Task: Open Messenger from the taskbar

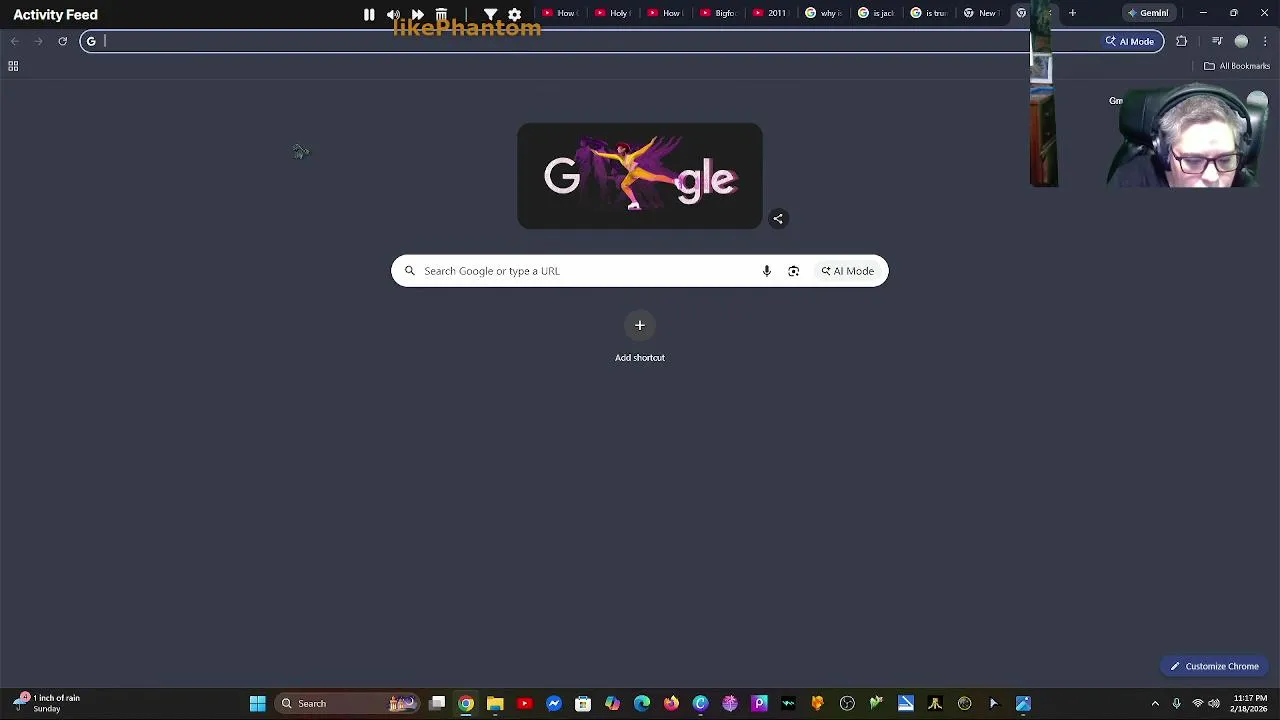Action: tap(554, 703)
